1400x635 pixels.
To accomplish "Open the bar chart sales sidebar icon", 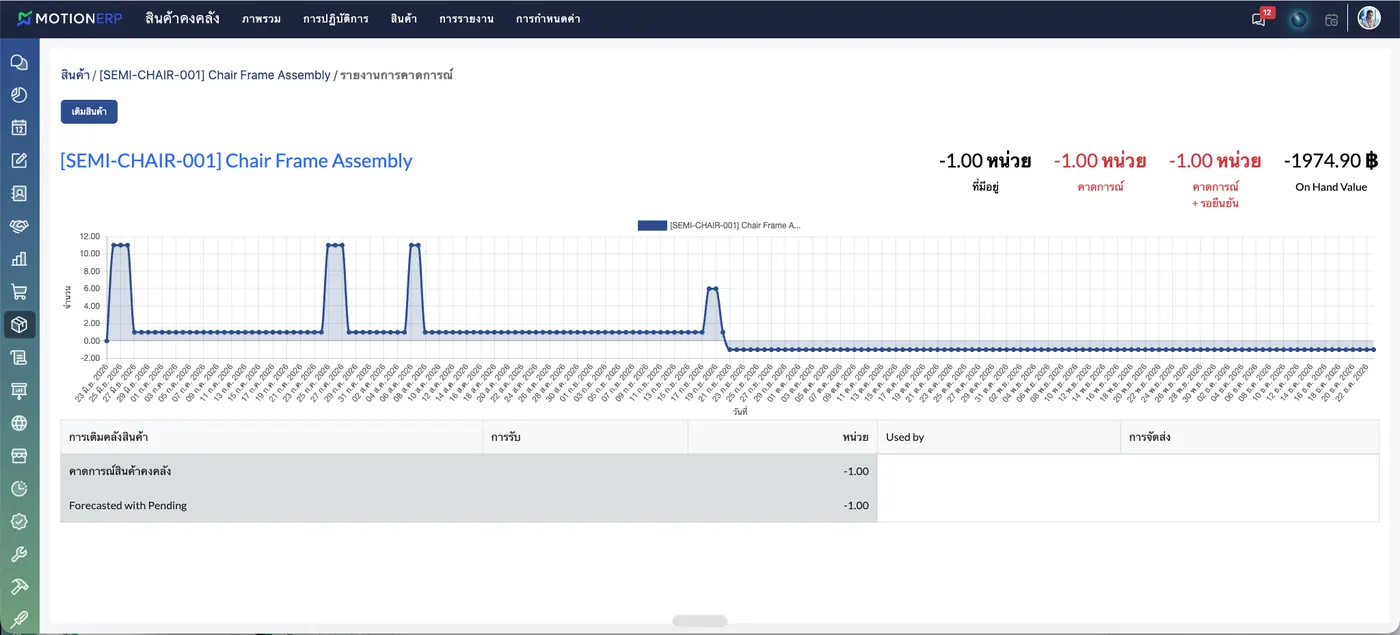I will tap(19, 259).
